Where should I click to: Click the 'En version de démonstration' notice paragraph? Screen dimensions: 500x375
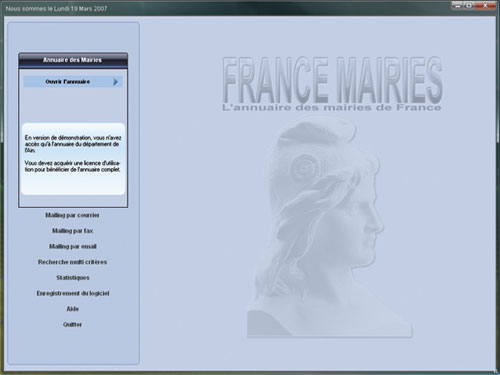pyautogui.click(x=73, y=144)
